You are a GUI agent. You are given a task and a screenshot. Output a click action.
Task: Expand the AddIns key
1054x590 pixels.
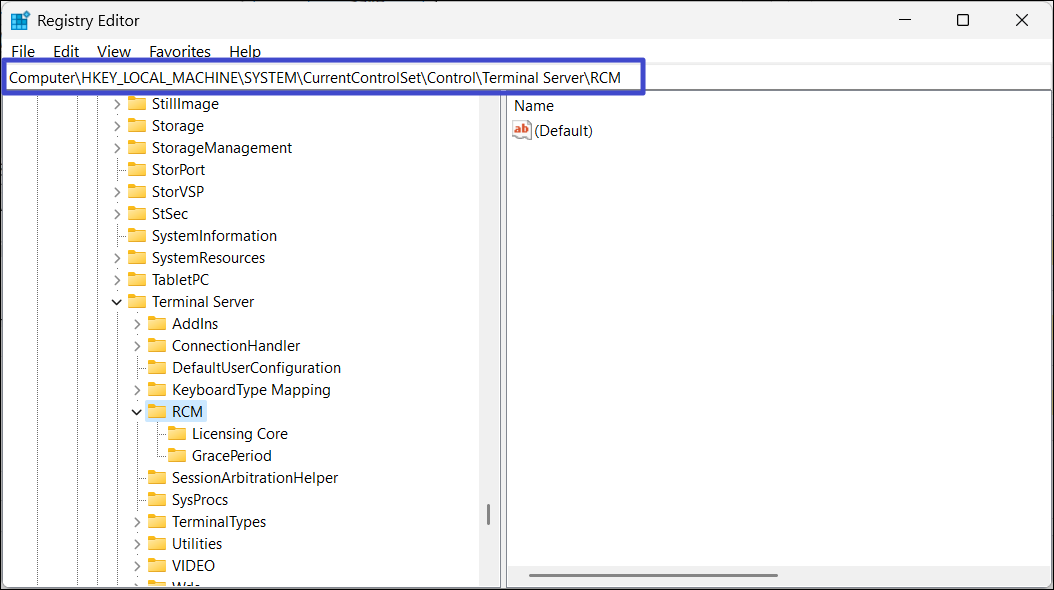[x=137, y=324]
